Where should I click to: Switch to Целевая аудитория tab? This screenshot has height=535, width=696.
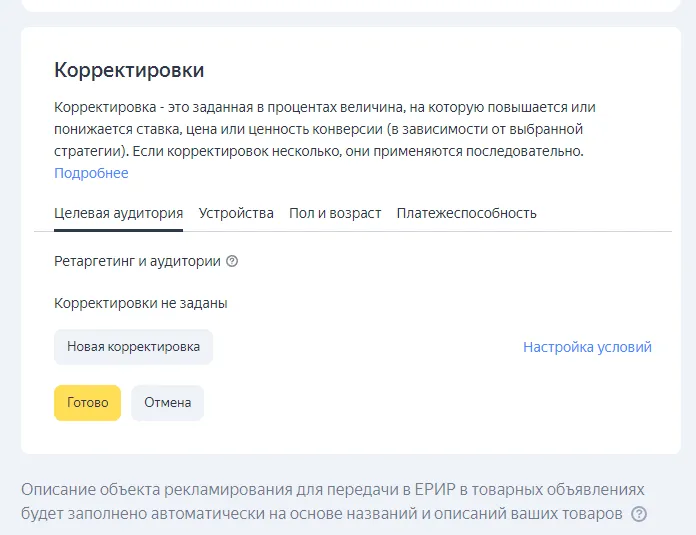point(119,214)
